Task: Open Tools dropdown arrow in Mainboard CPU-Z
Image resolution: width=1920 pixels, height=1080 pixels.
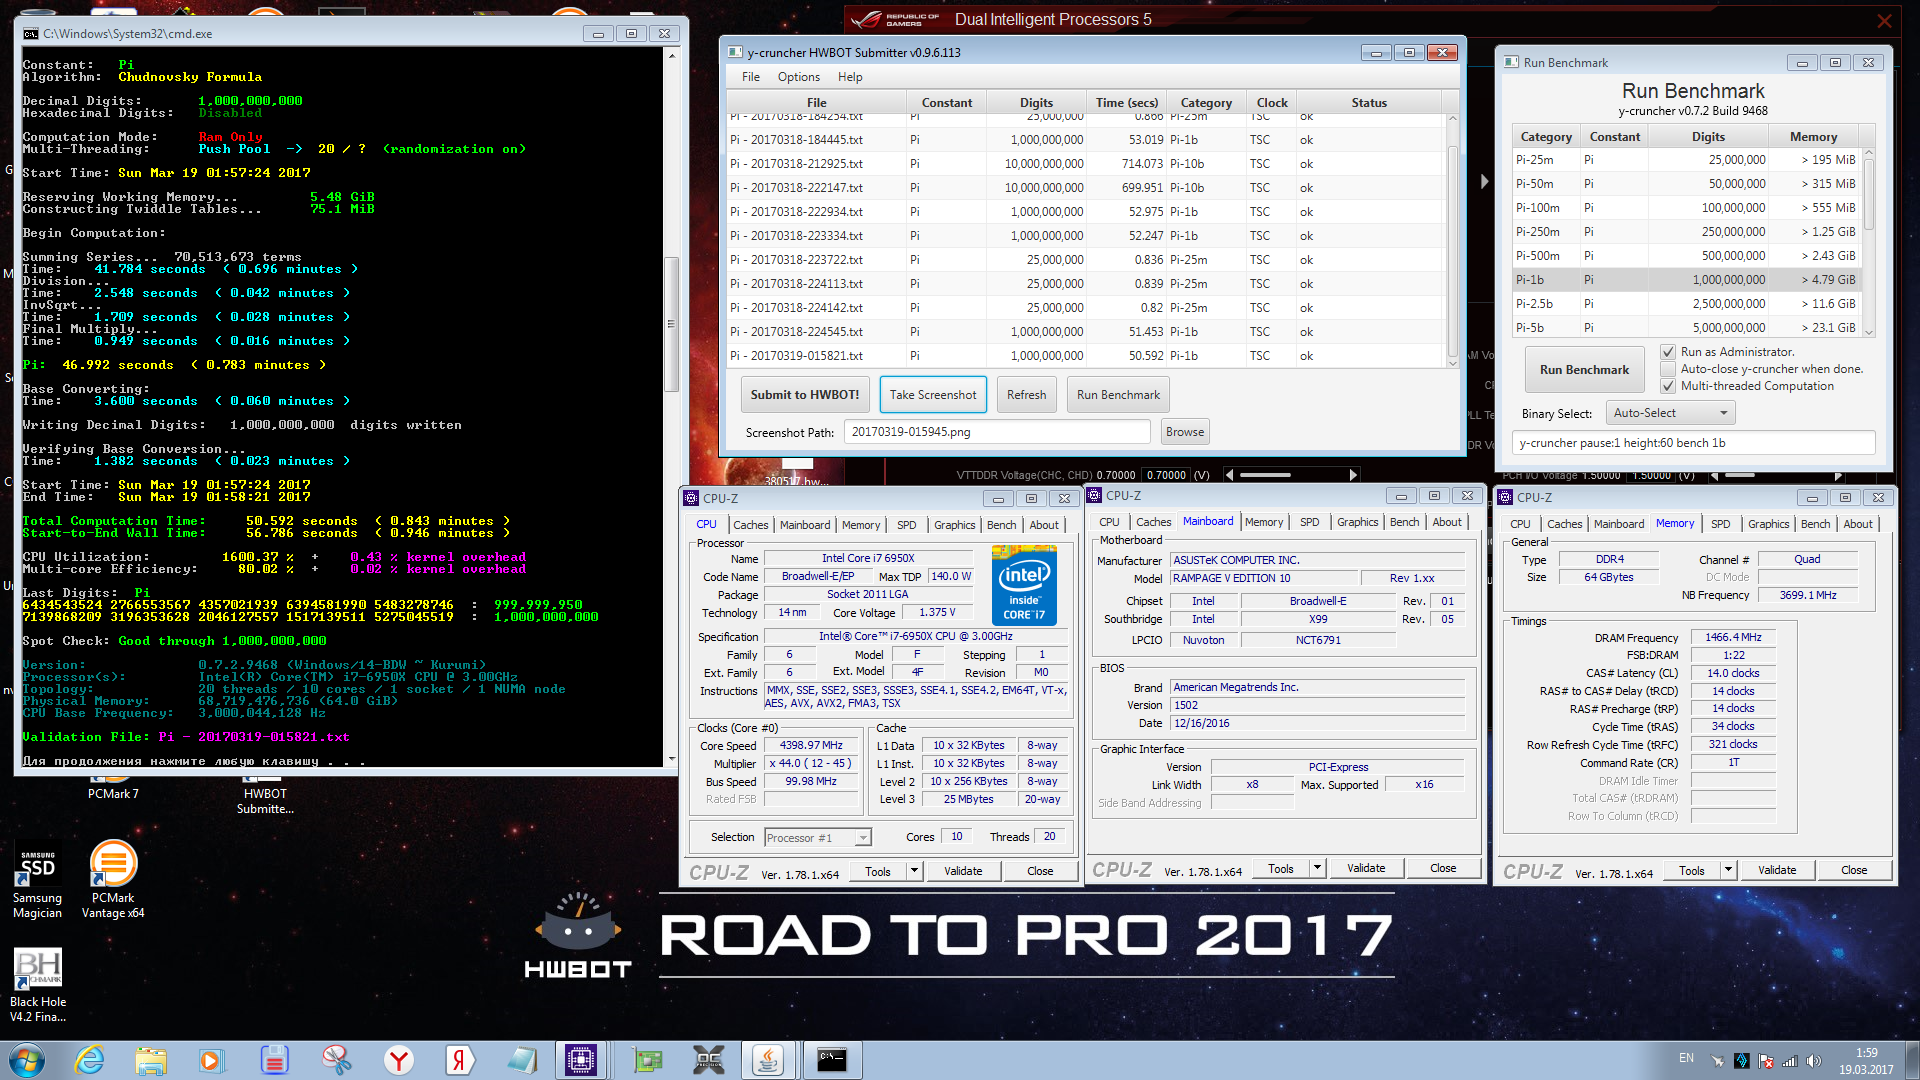Action: pyautogui.click(x=1317, y=868)
